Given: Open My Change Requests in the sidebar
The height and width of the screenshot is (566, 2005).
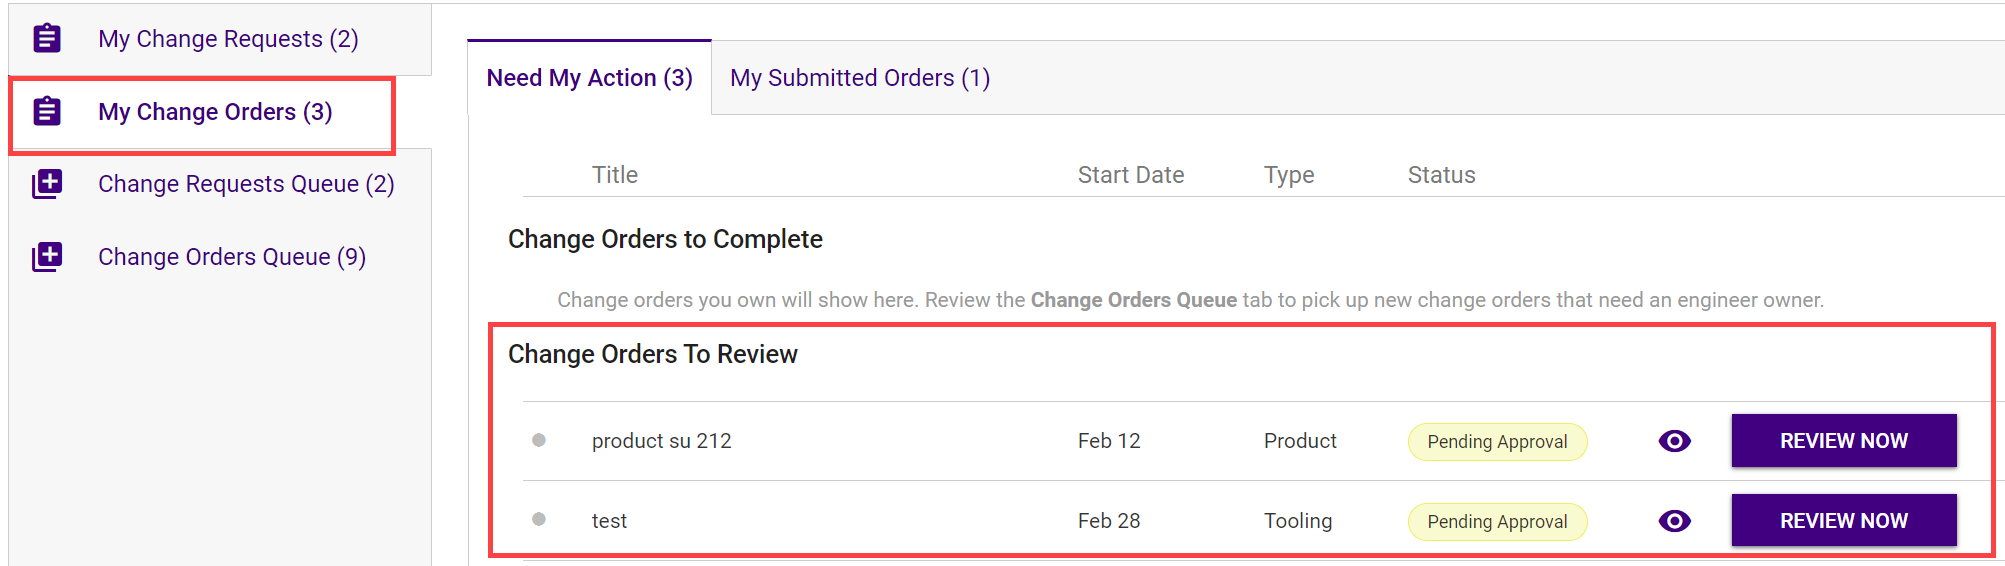Looking at the screenshot, I should click(x=228, y=39).
